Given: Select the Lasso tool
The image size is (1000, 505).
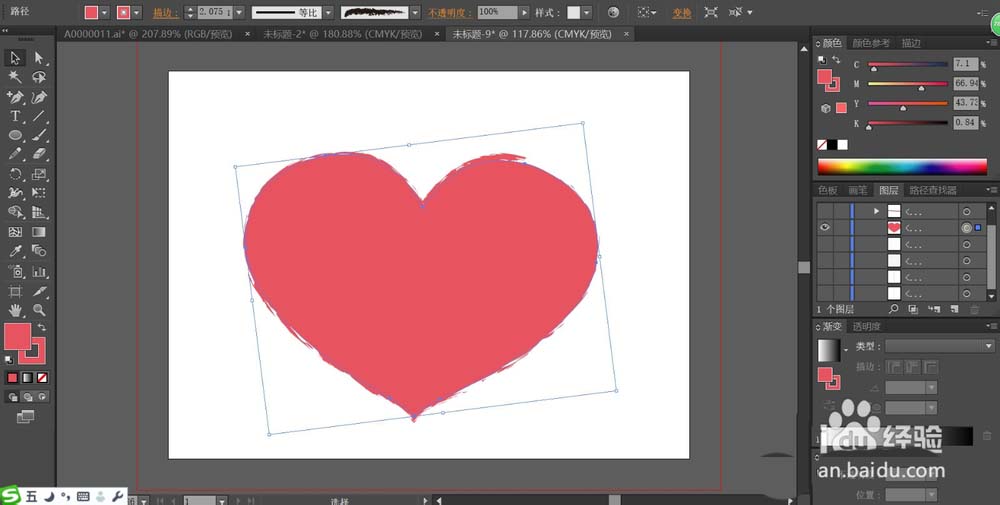Looking at the screenshot, I should [x=39, y=77].
